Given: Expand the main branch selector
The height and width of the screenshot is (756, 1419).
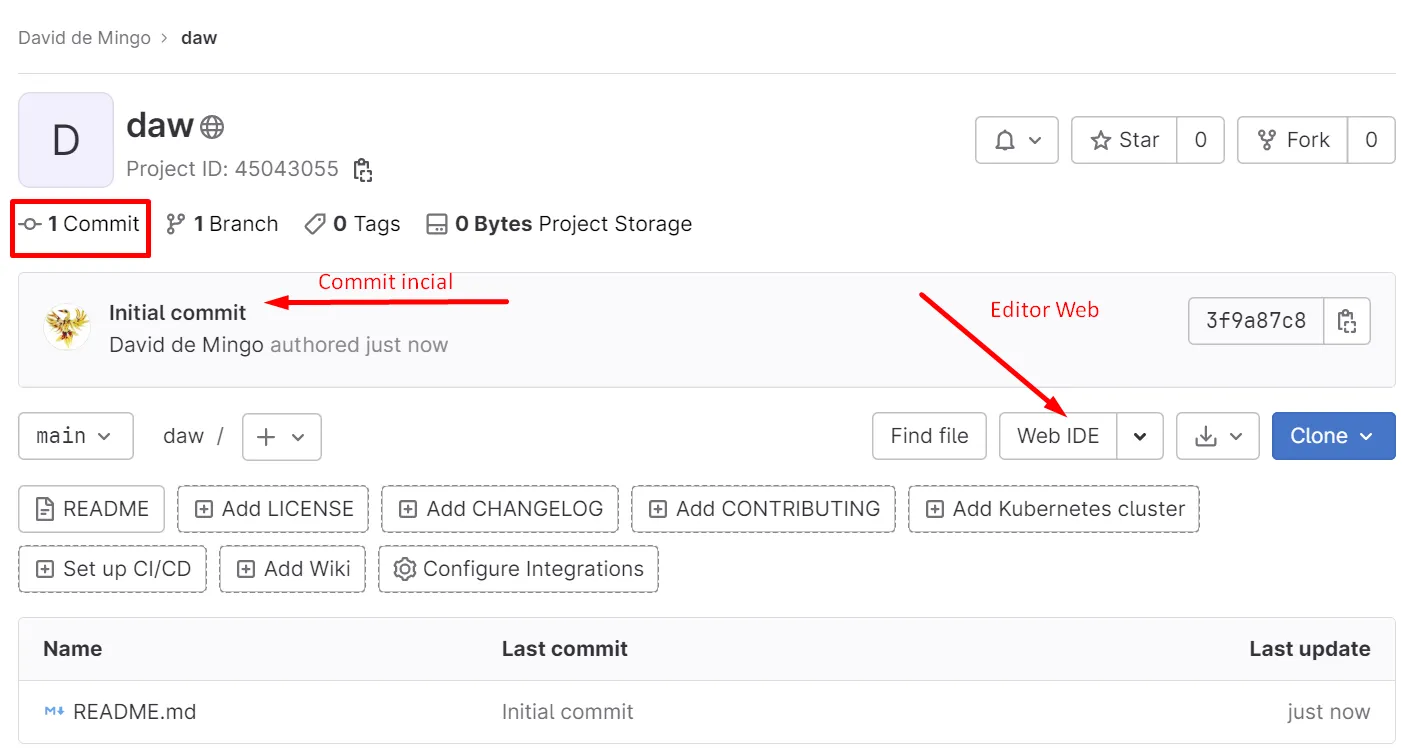Looking at the screenshot, I should 75,436.
